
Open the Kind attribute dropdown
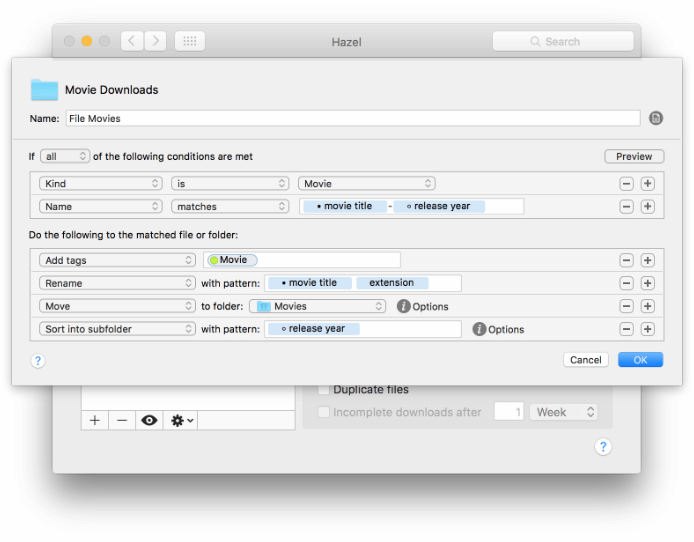click(x=100, y=184)
